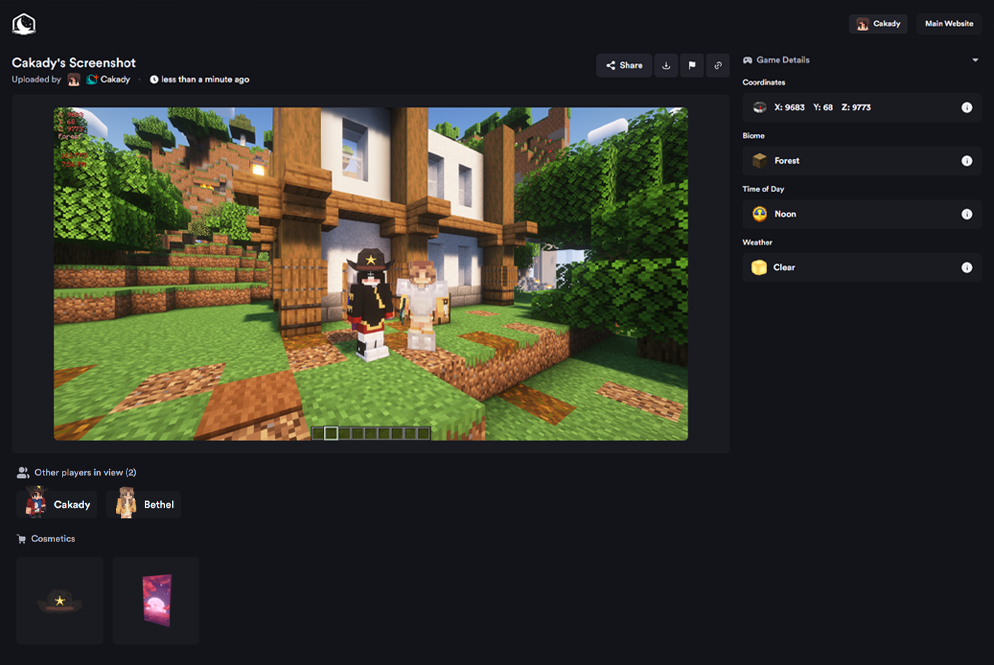Click the Forest block icon
Viewport: 994px width, 665px height.
click(x=759, y=160)
